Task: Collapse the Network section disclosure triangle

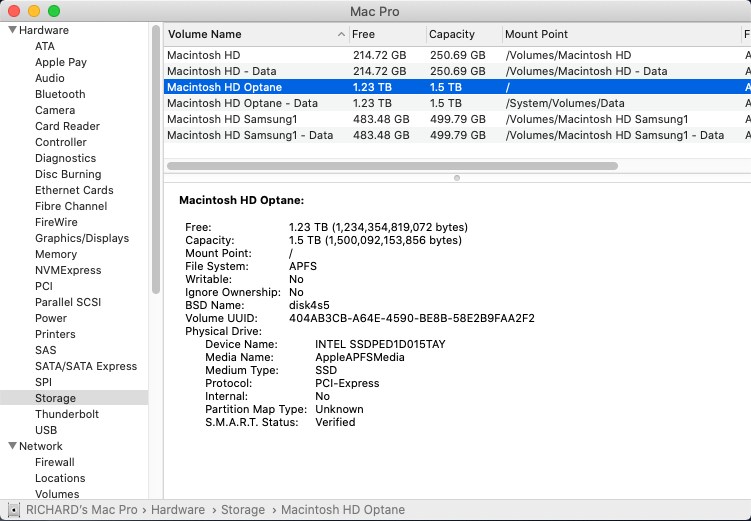Action: point(12,446)
